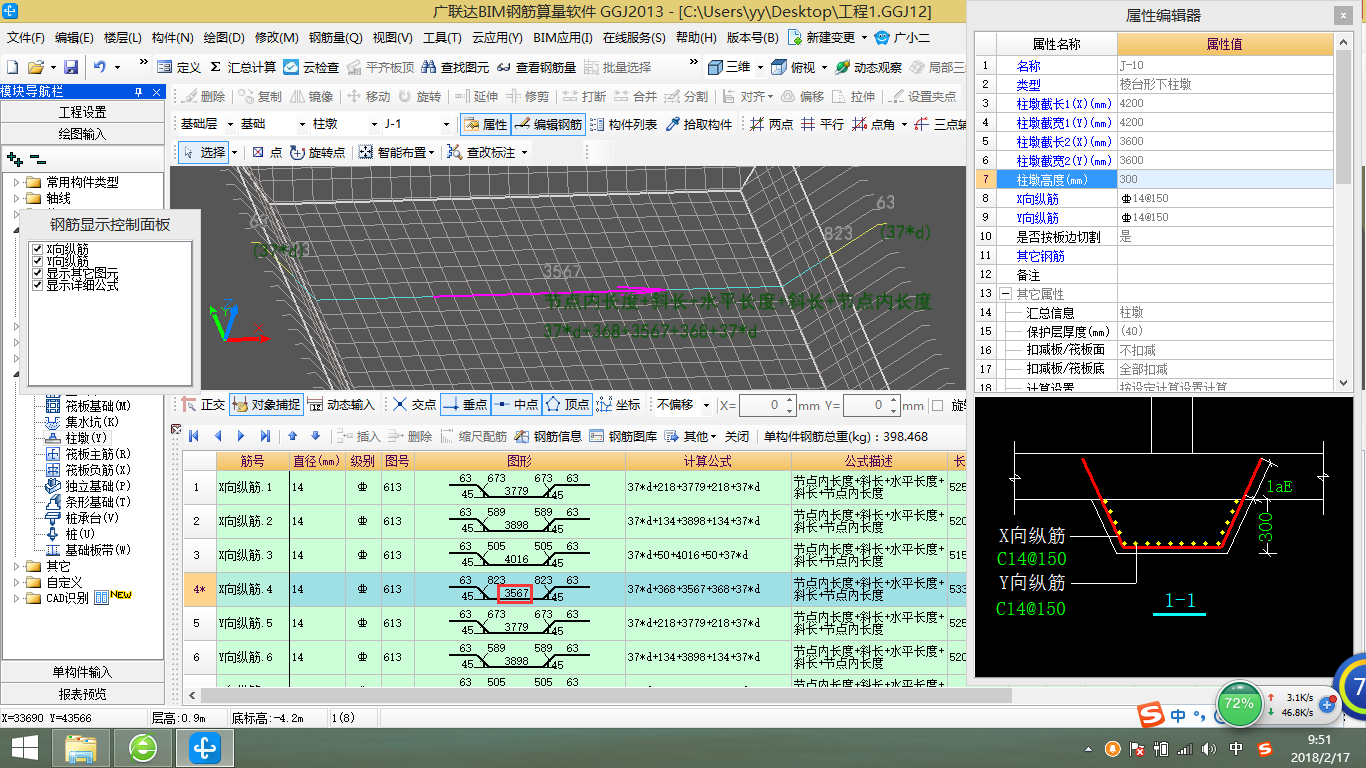Click 报表预览 button

coord(82,693)
